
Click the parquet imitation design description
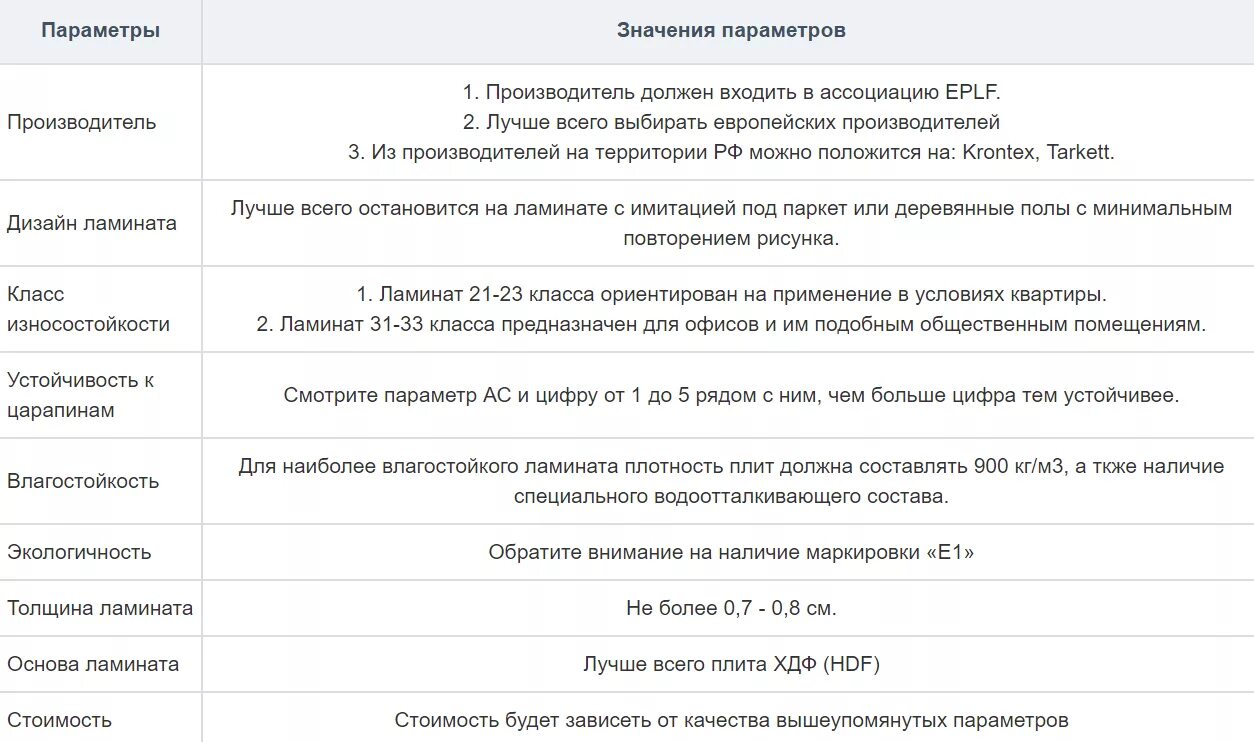(x=731, y=224)
